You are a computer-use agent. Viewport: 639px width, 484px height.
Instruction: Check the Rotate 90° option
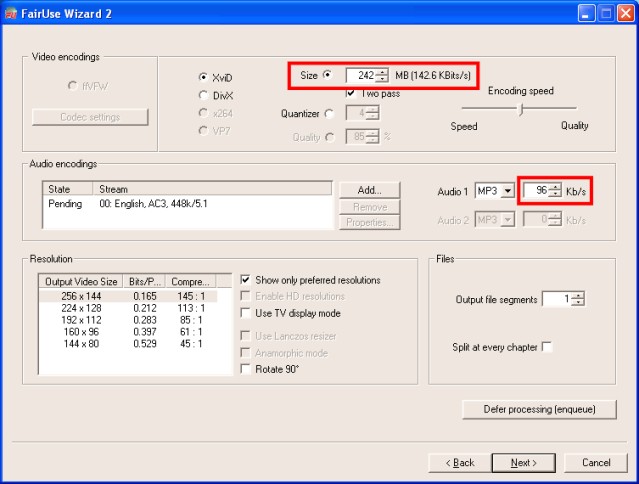pos(246,369)
